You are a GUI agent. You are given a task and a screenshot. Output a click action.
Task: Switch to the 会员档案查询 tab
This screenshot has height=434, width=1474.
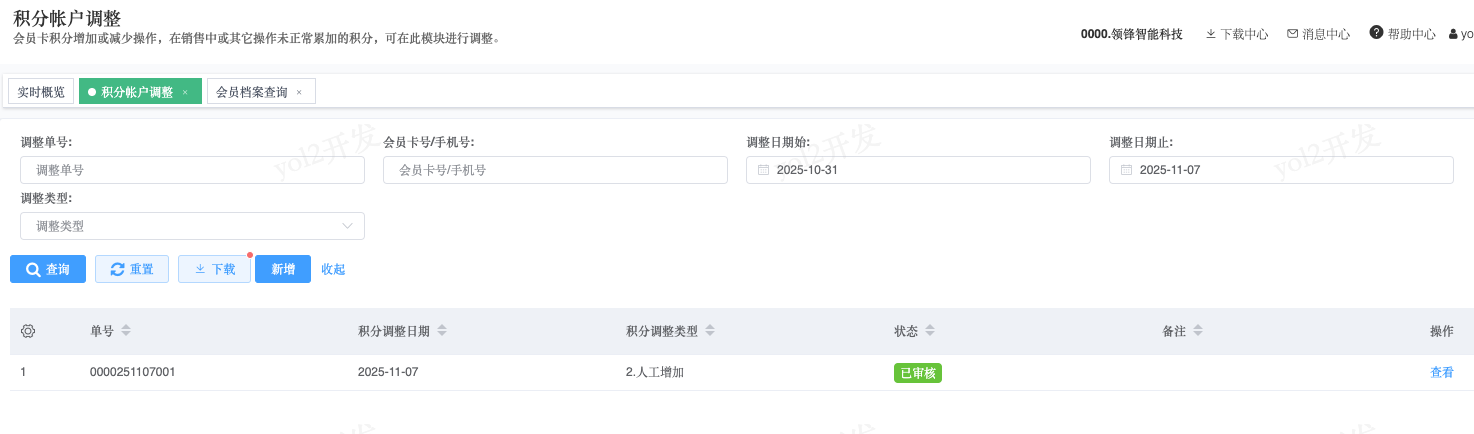pos(252,92)
